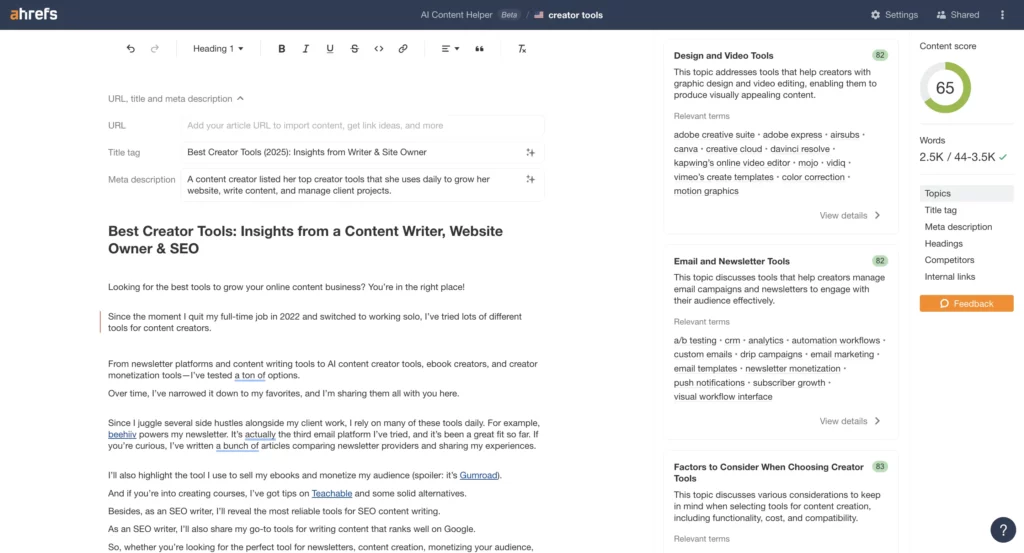Viewport: 1024px width, 553px height.
Task: Click the Ahrefs logo
Action: pyautogui.click(x=34, y=14)
